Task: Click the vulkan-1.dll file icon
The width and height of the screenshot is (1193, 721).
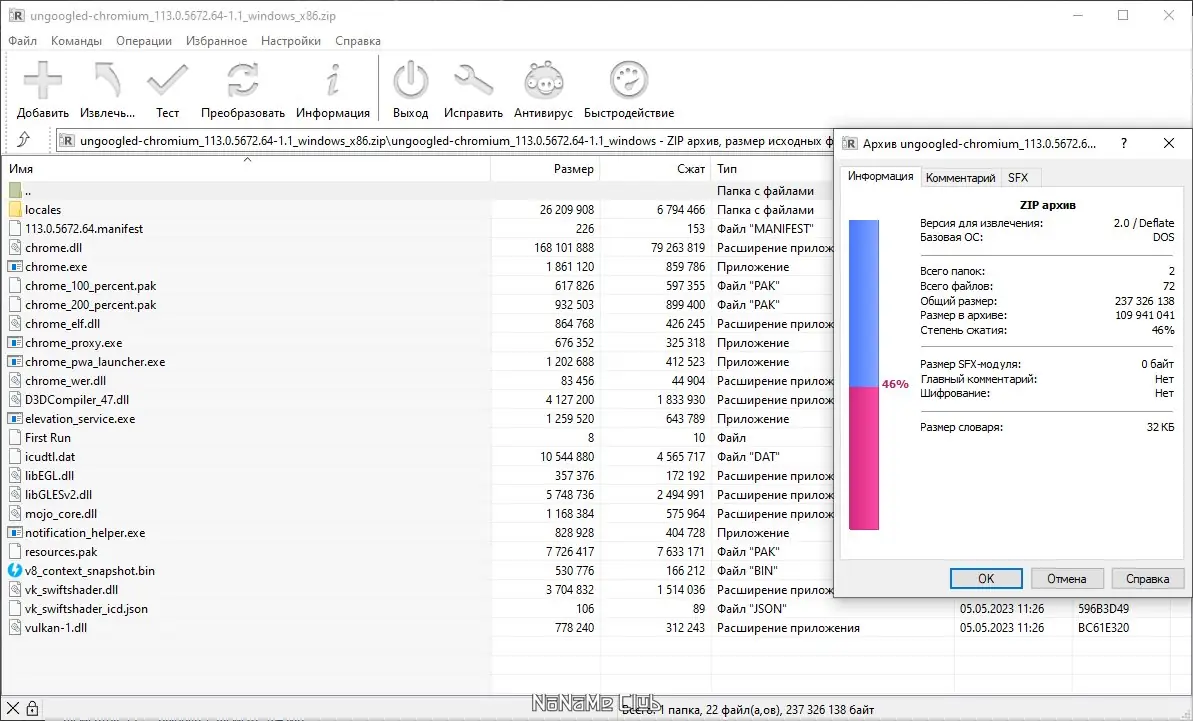Action: (15, 628)
